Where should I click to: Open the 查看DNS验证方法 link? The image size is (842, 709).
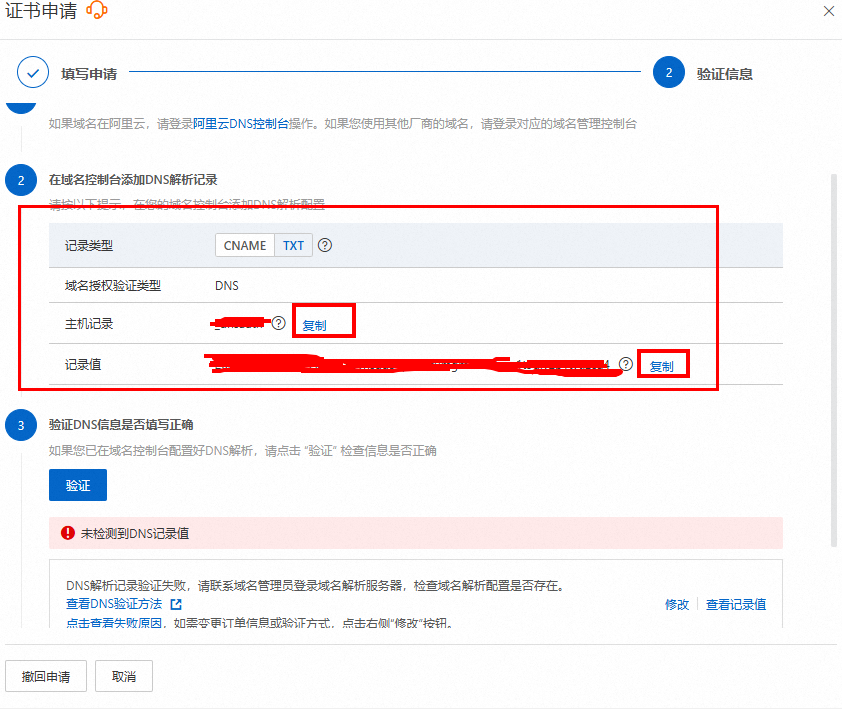[x=115, y=604]
